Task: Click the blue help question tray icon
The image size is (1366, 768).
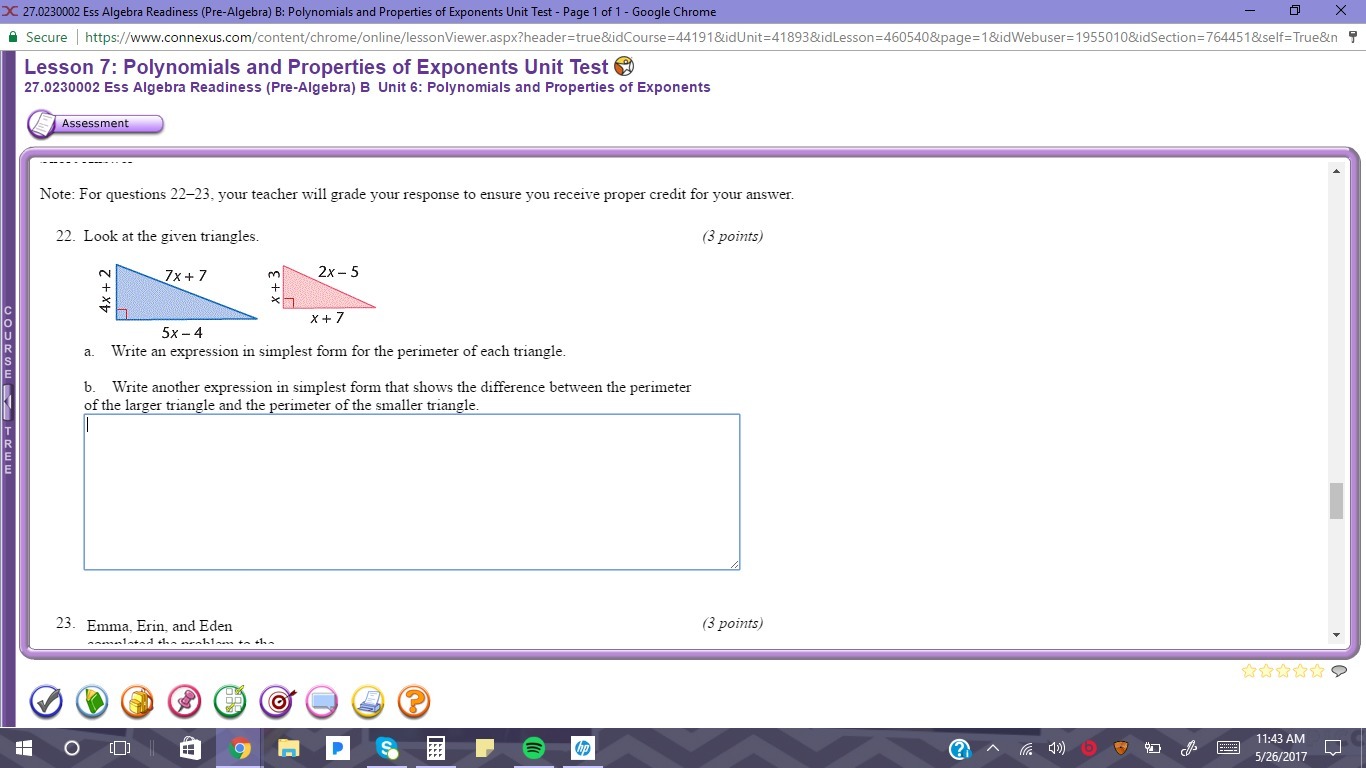Action: [959, 748]
